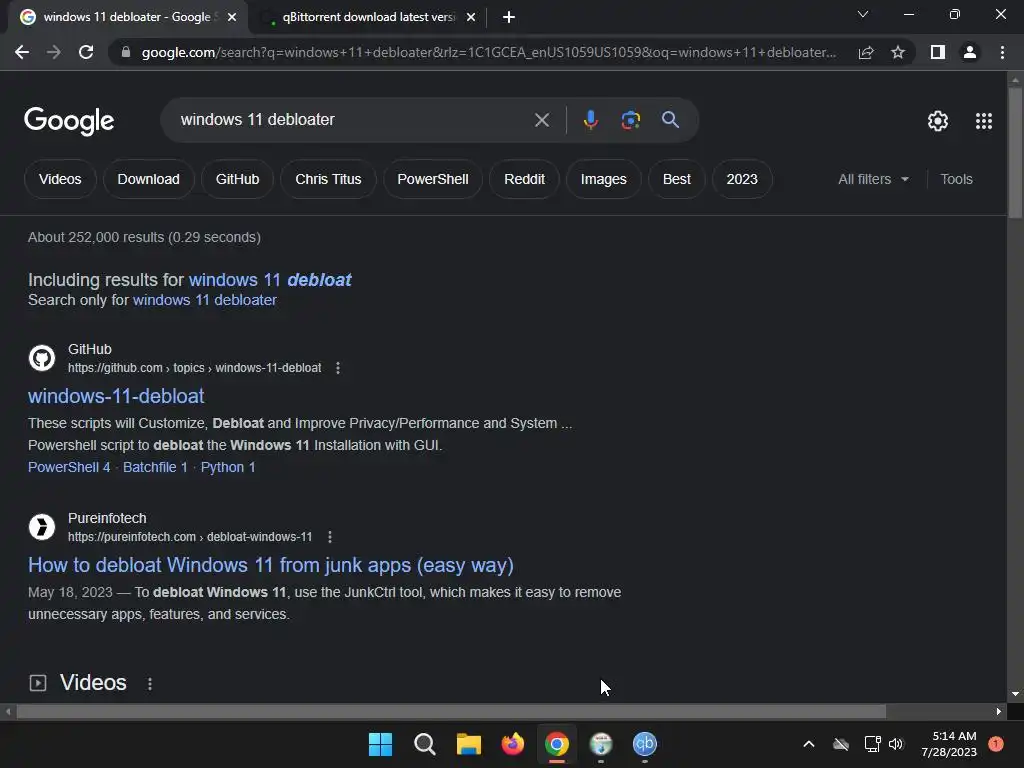The height and width of the screenshot is (768, 1024).
Task: Click the vertical scrollbar thumb
Action: pos(1015,152)
